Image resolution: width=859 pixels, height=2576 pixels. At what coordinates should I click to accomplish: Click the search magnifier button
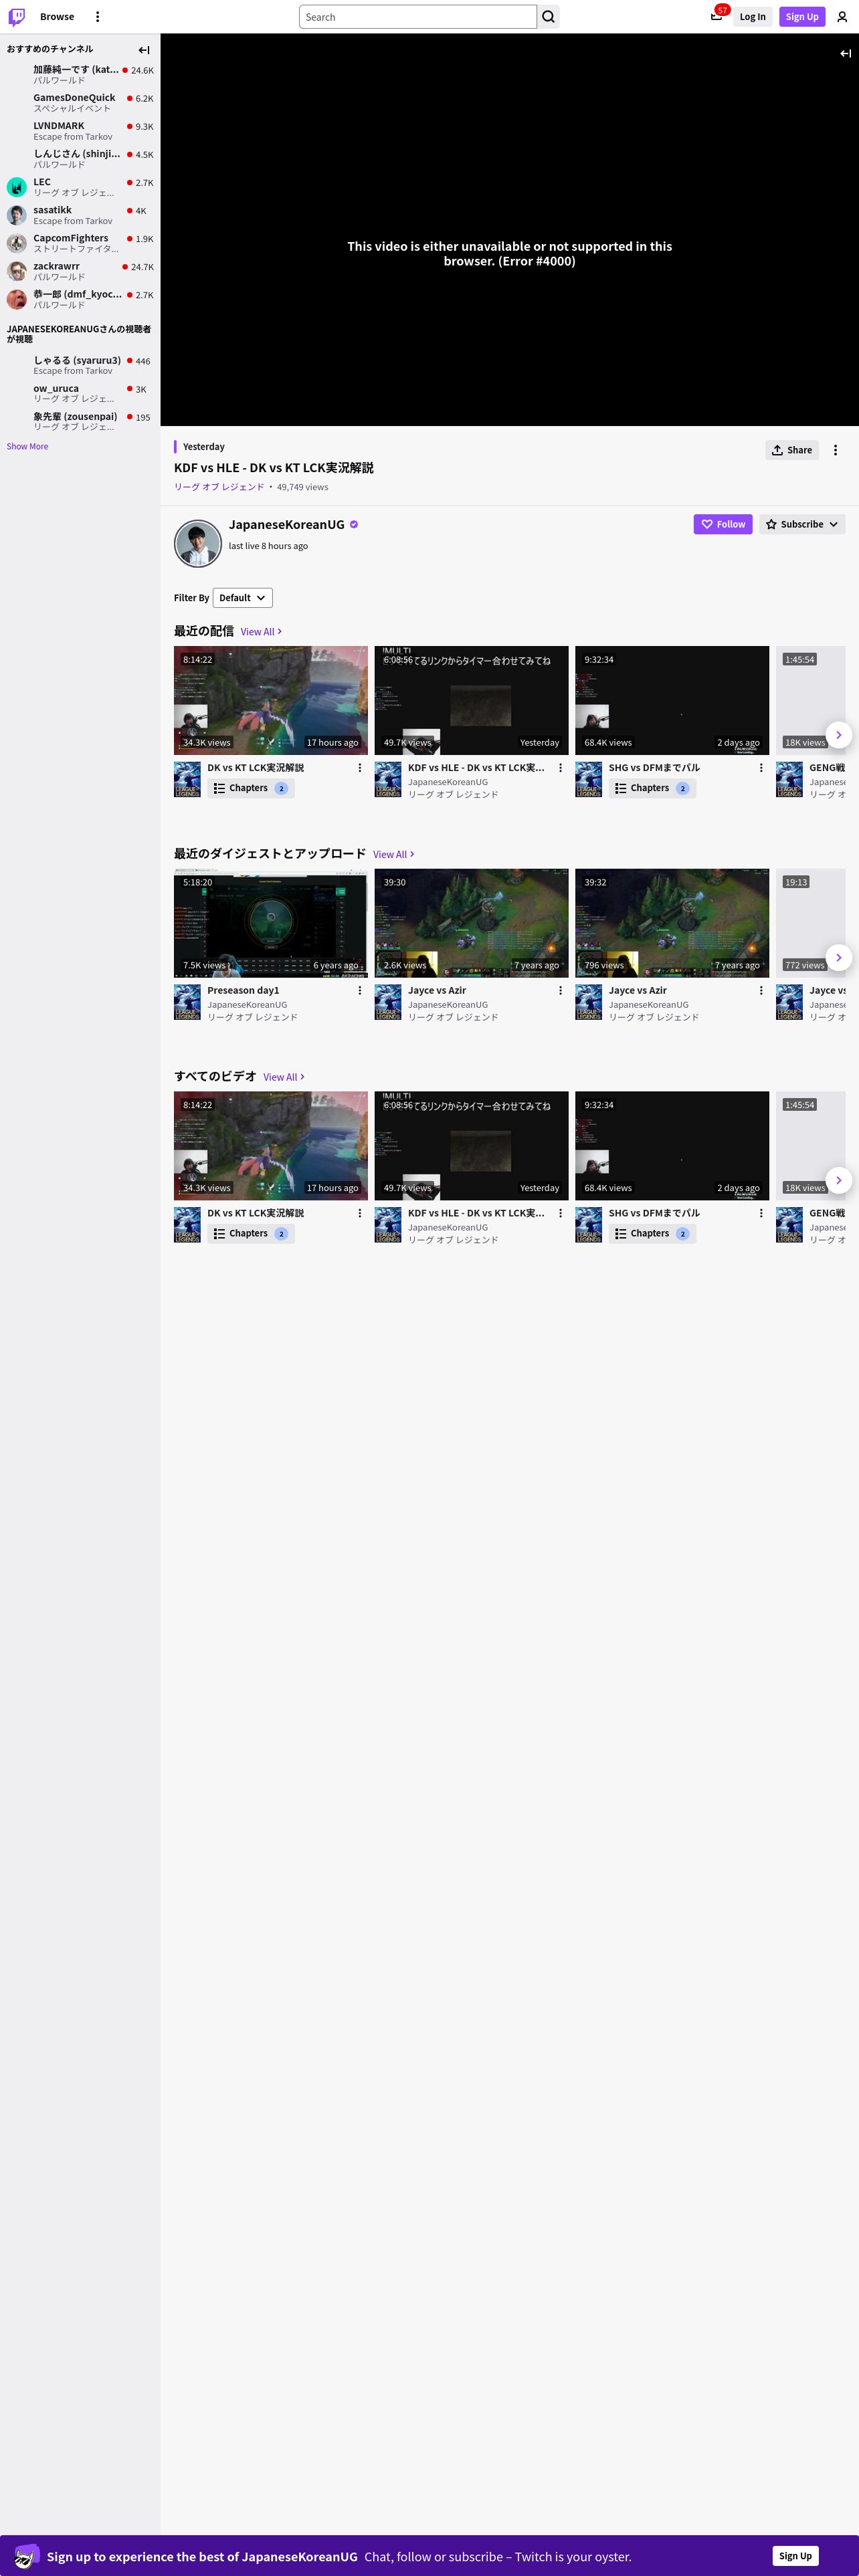coord(548,17)
